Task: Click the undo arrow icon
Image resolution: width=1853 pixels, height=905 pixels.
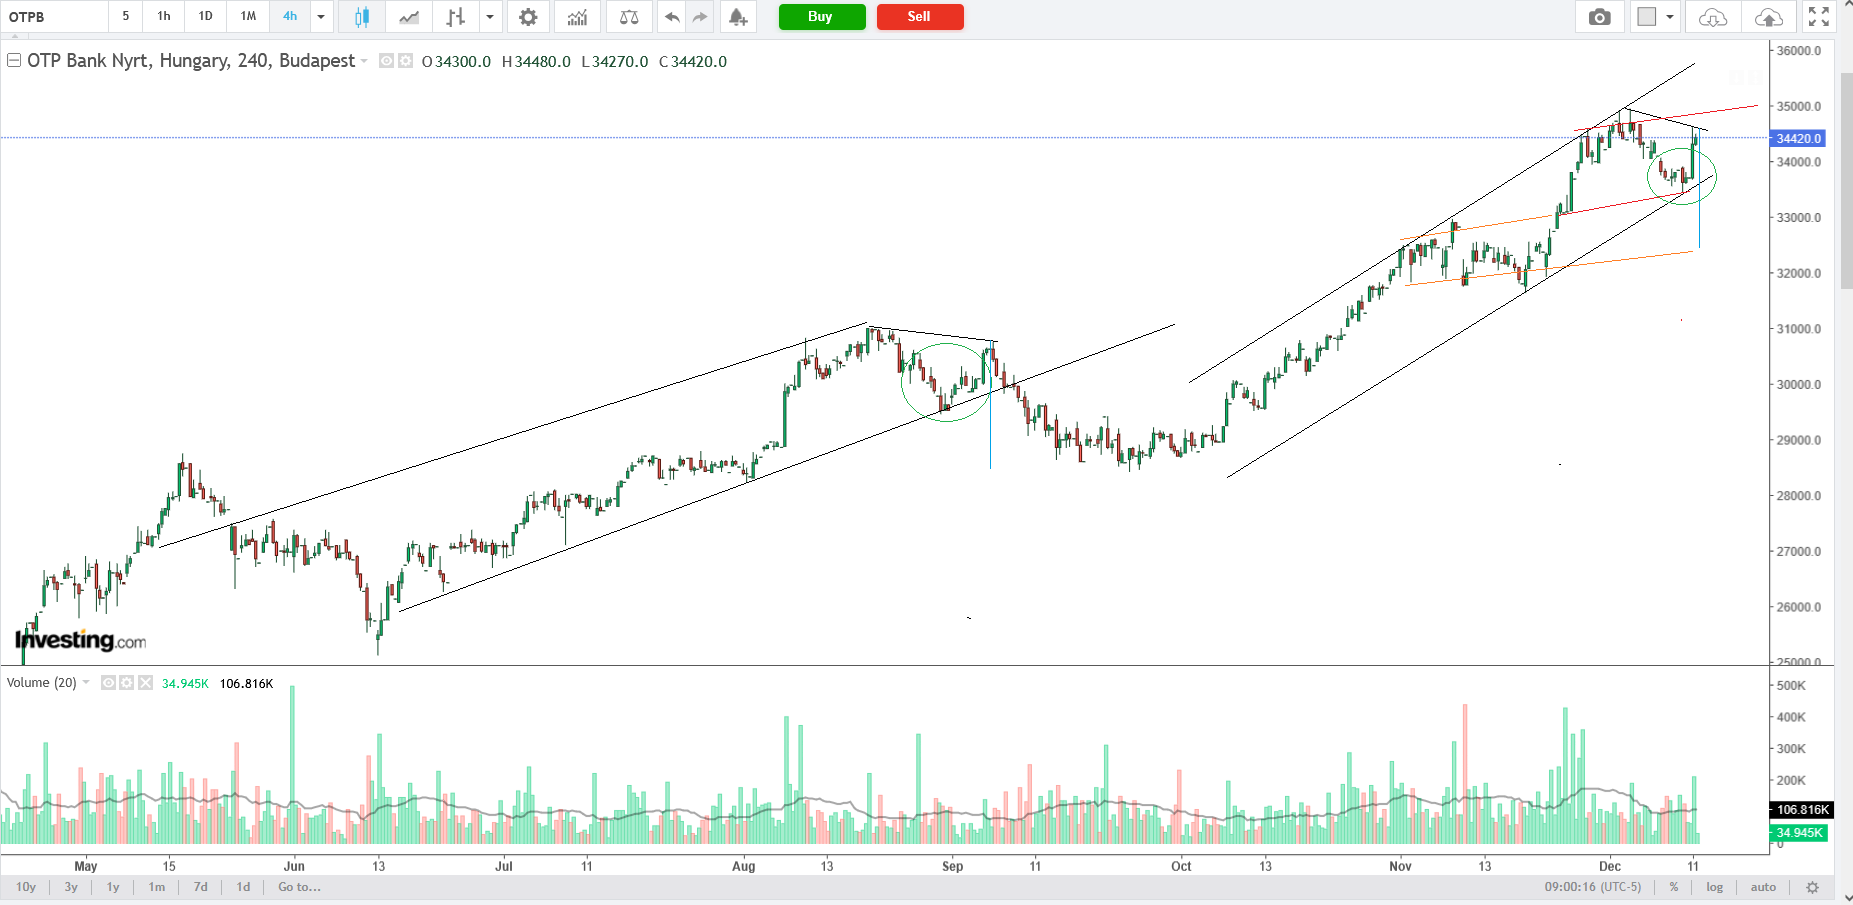Action: (x=672, y=17)
